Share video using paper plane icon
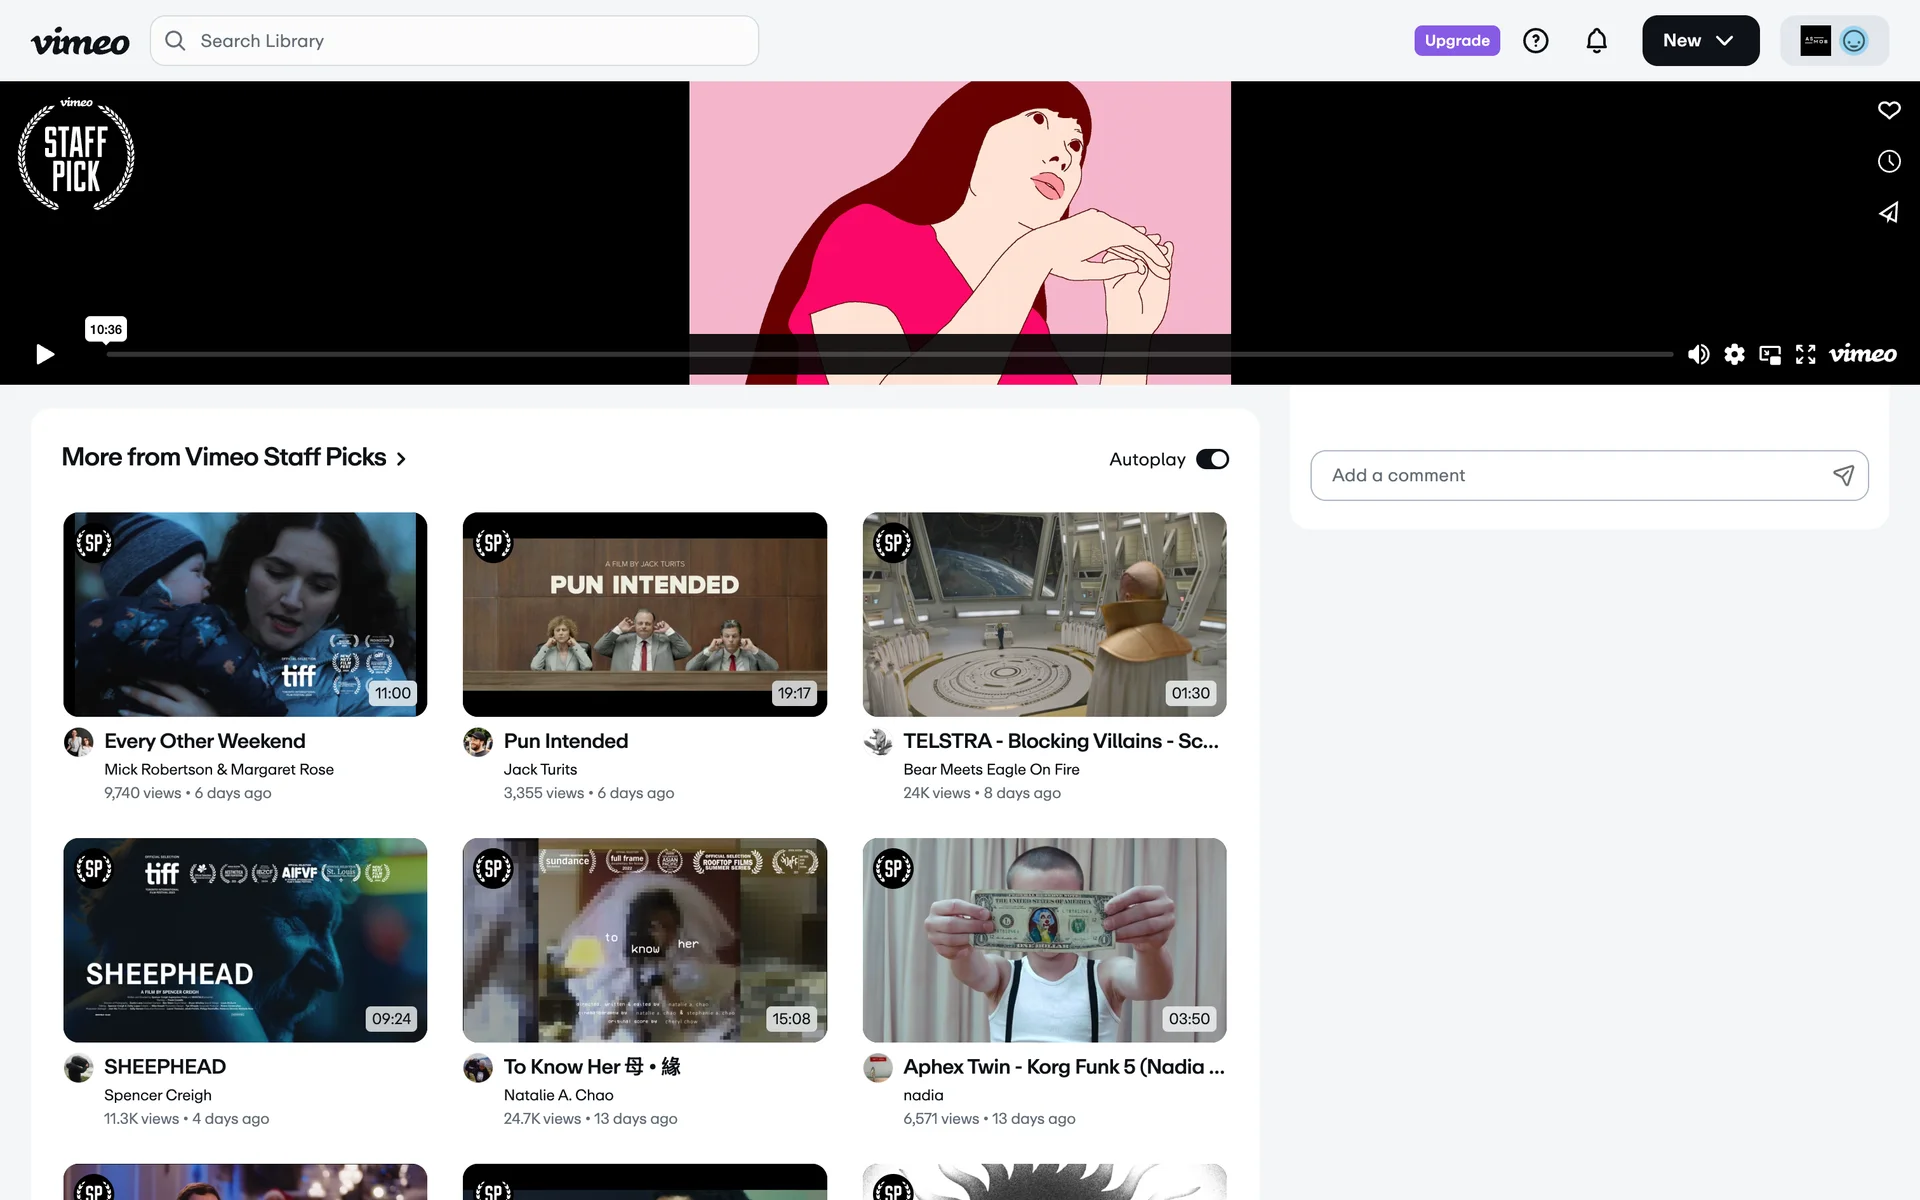The height and width of the screenshot is (1200, 1920). (1888, 213)
